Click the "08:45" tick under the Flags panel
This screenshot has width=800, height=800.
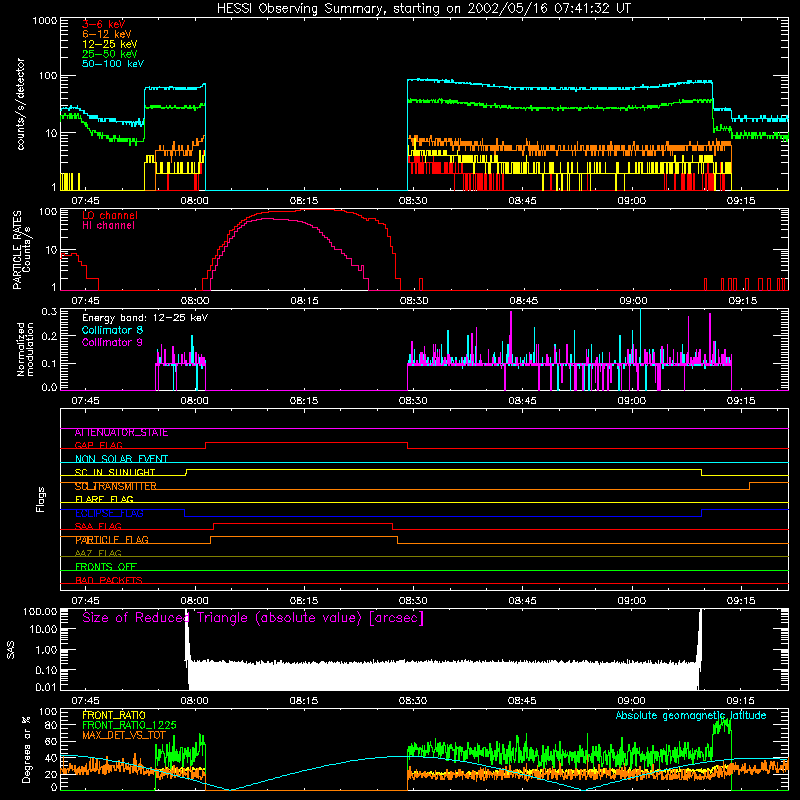[522, 601]
